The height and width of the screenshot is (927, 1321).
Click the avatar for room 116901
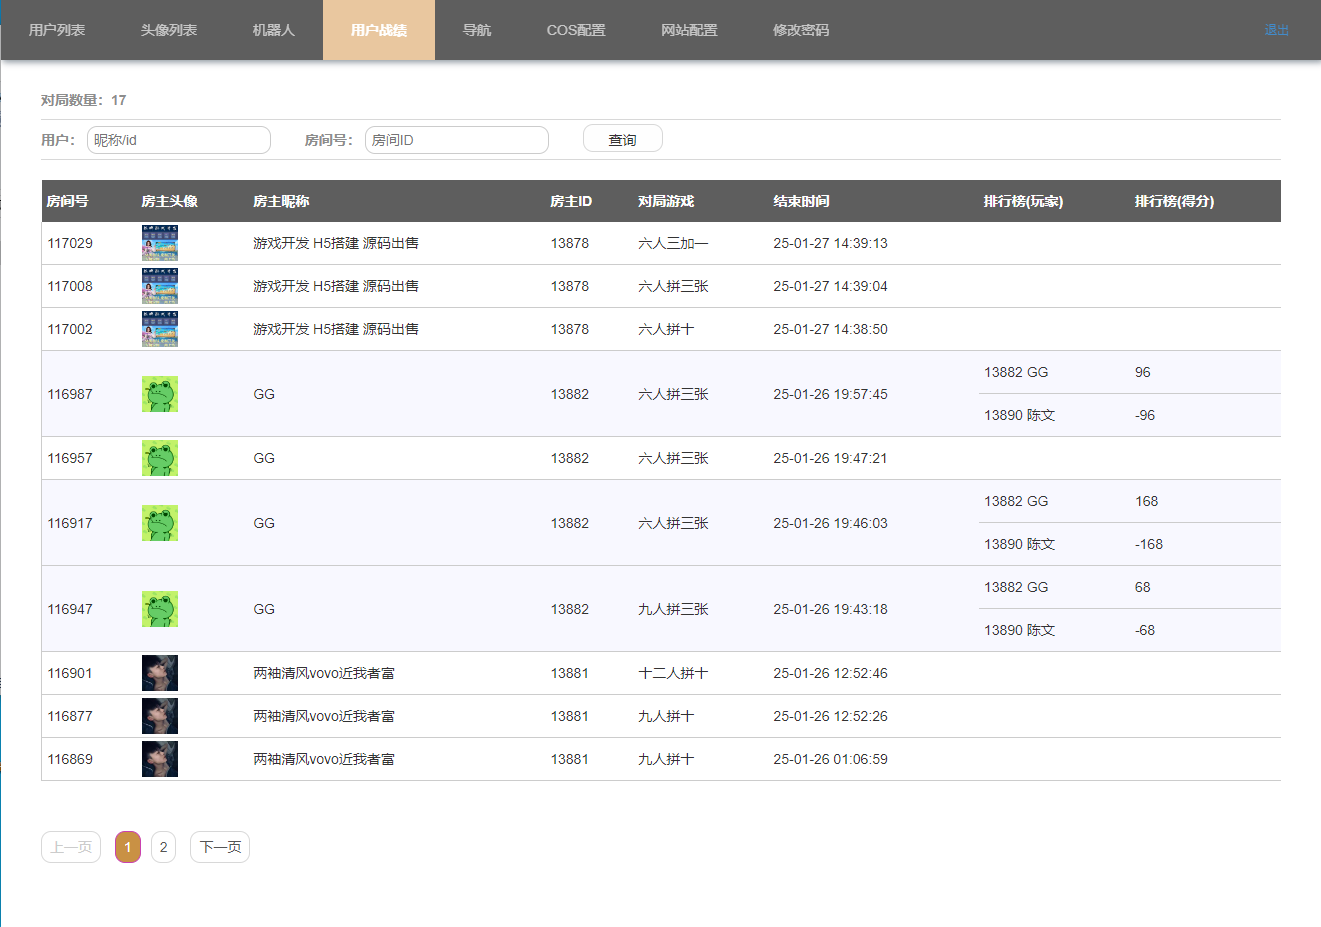[x=159, y=672]
